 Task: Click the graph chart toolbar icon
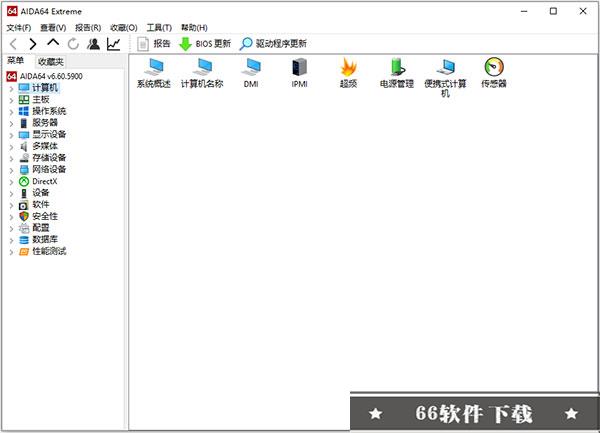coord(113,44)
